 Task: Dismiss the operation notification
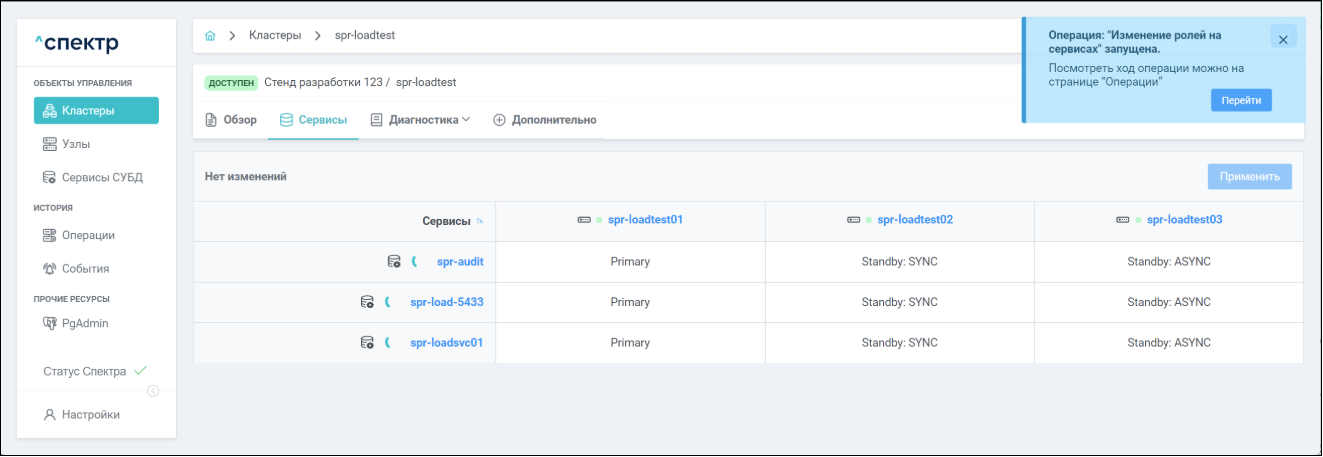point(1283,38)
